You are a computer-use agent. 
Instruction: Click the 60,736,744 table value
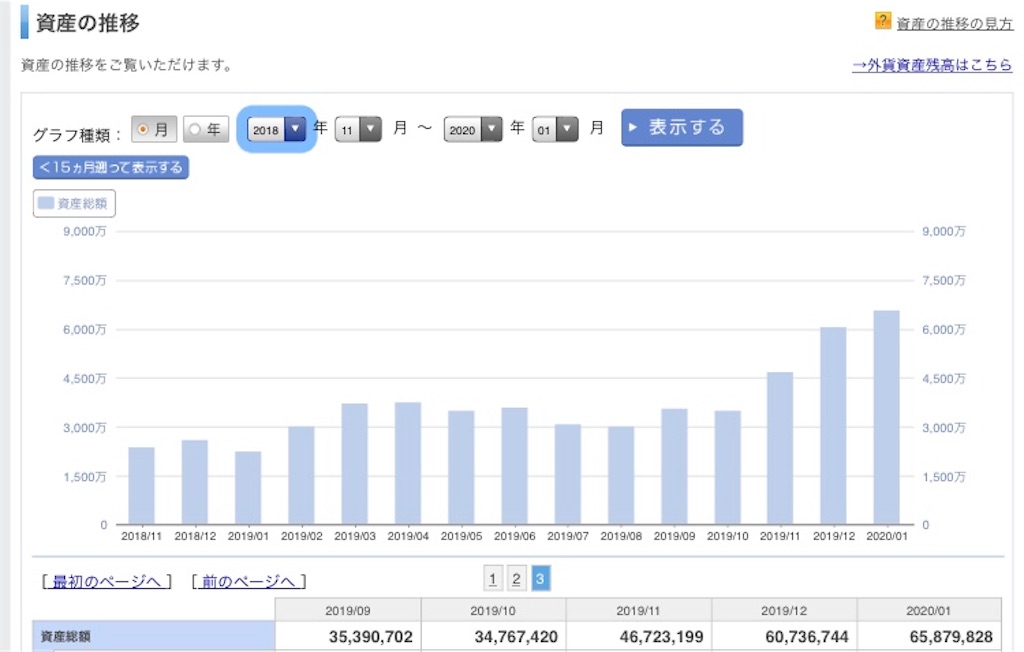pos(807,636)
